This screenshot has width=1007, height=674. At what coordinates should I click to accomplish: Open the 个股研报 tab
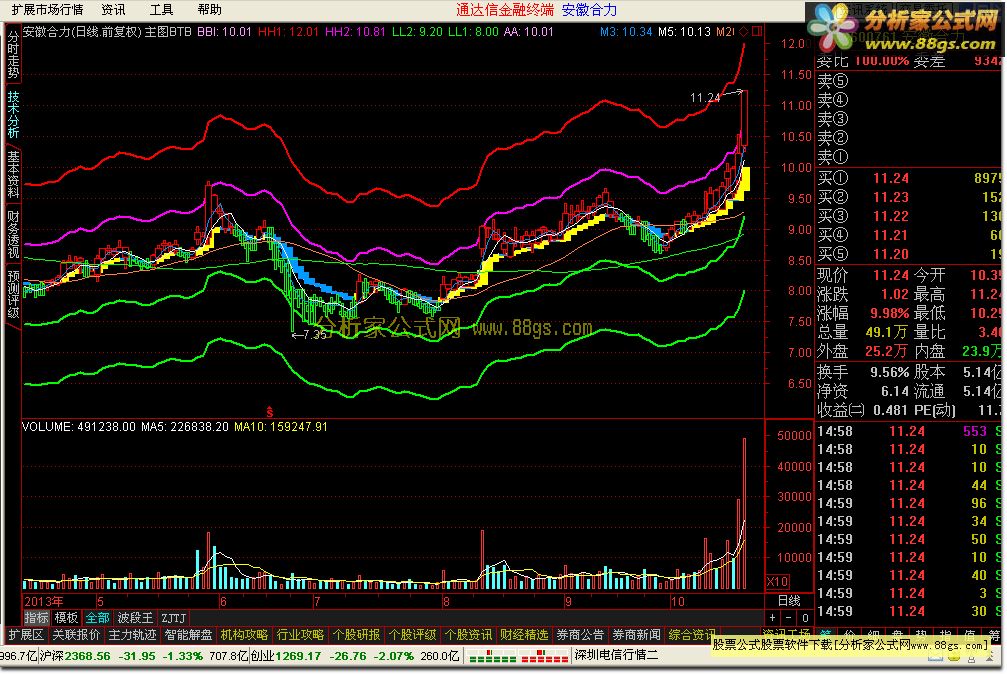[x=356, y=635]
